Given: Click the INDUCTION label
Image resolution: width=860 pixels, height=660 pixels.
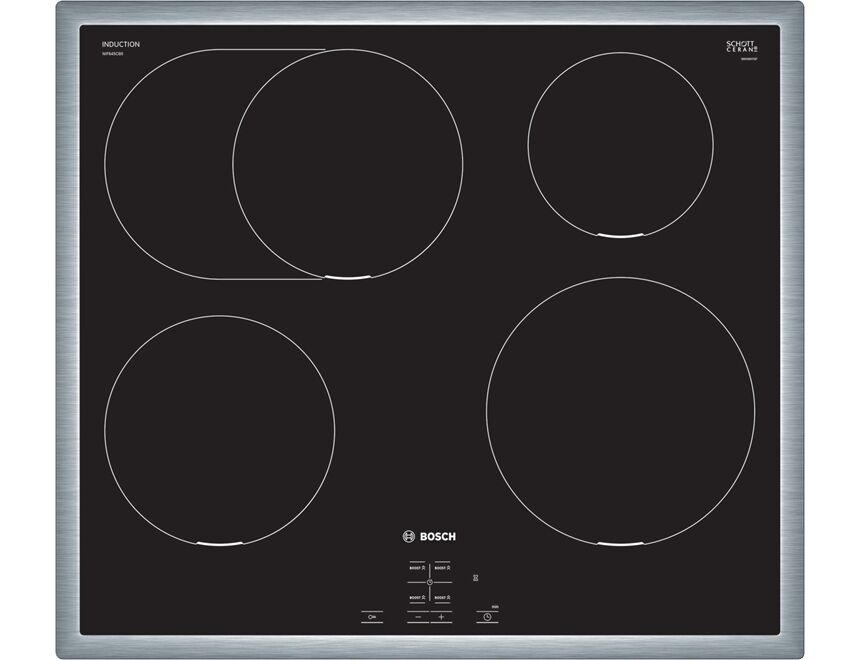Looking at the screenshot, I should coord(120,45).
